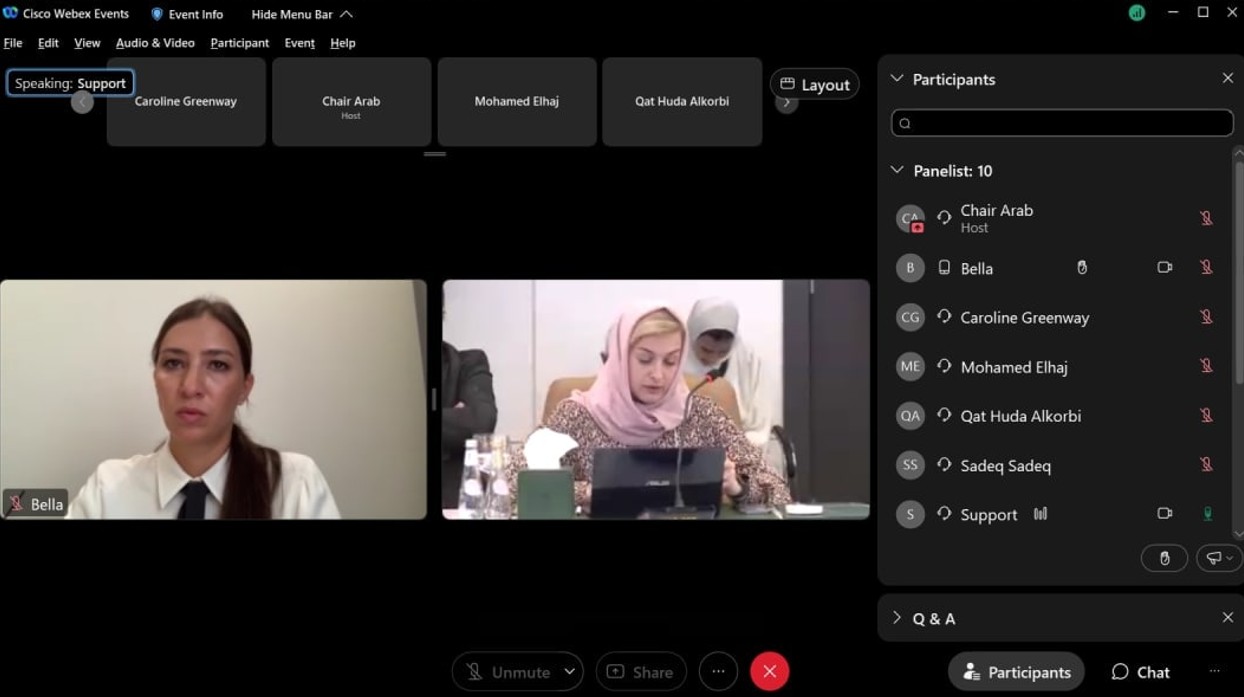Viewport: 1244px width, 697px height.
Task: Click the participant search field
Action: click(1062, 123)
